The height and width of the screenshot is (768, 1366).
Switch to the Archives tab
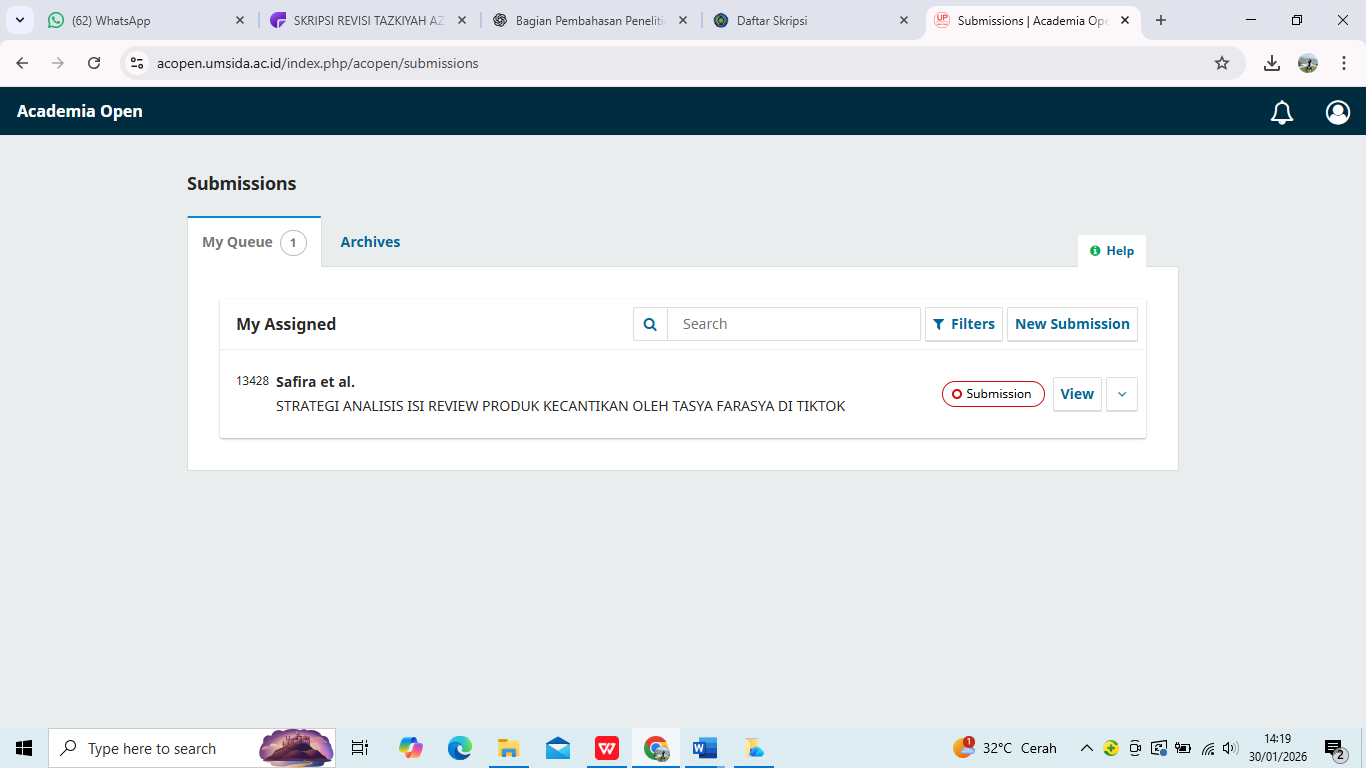[x=370, y=242]
